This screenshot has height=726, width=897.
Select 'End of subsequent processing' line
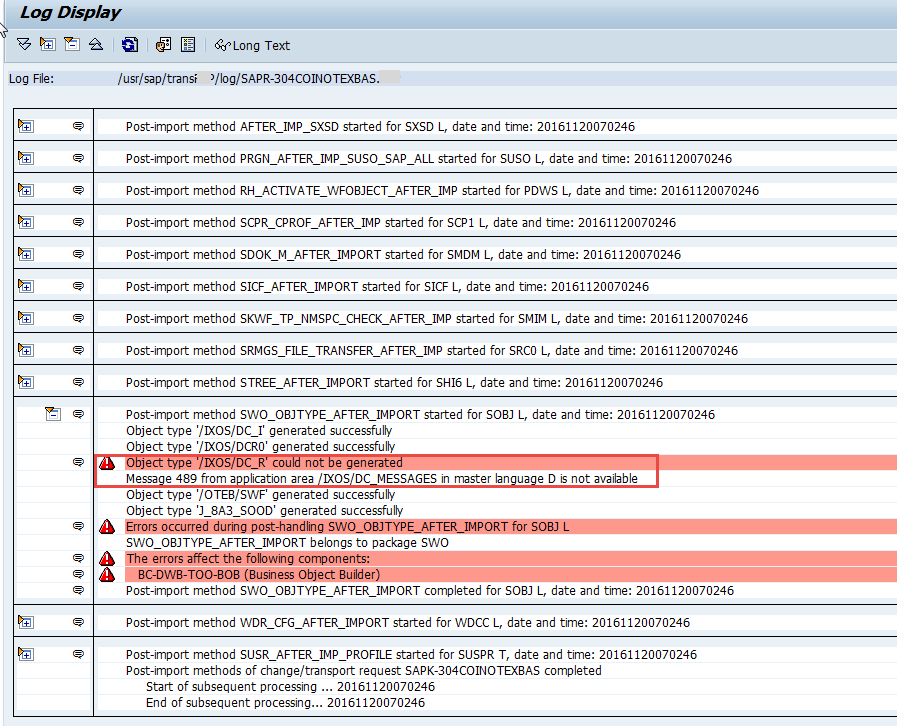coord(285,703)
